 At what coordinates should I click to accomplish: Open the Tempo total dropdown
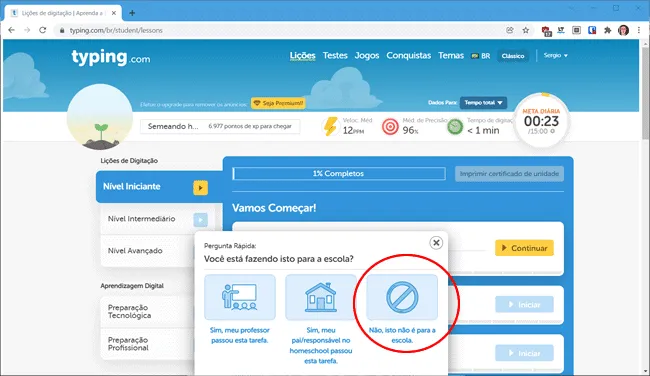pos(483,102)
